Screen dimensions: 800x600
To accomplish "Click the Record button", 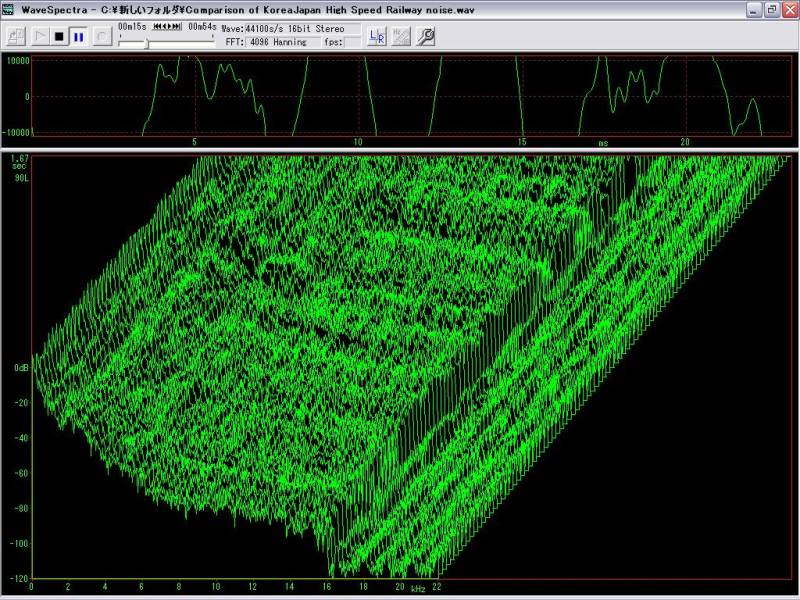I will tap(102, 37).
